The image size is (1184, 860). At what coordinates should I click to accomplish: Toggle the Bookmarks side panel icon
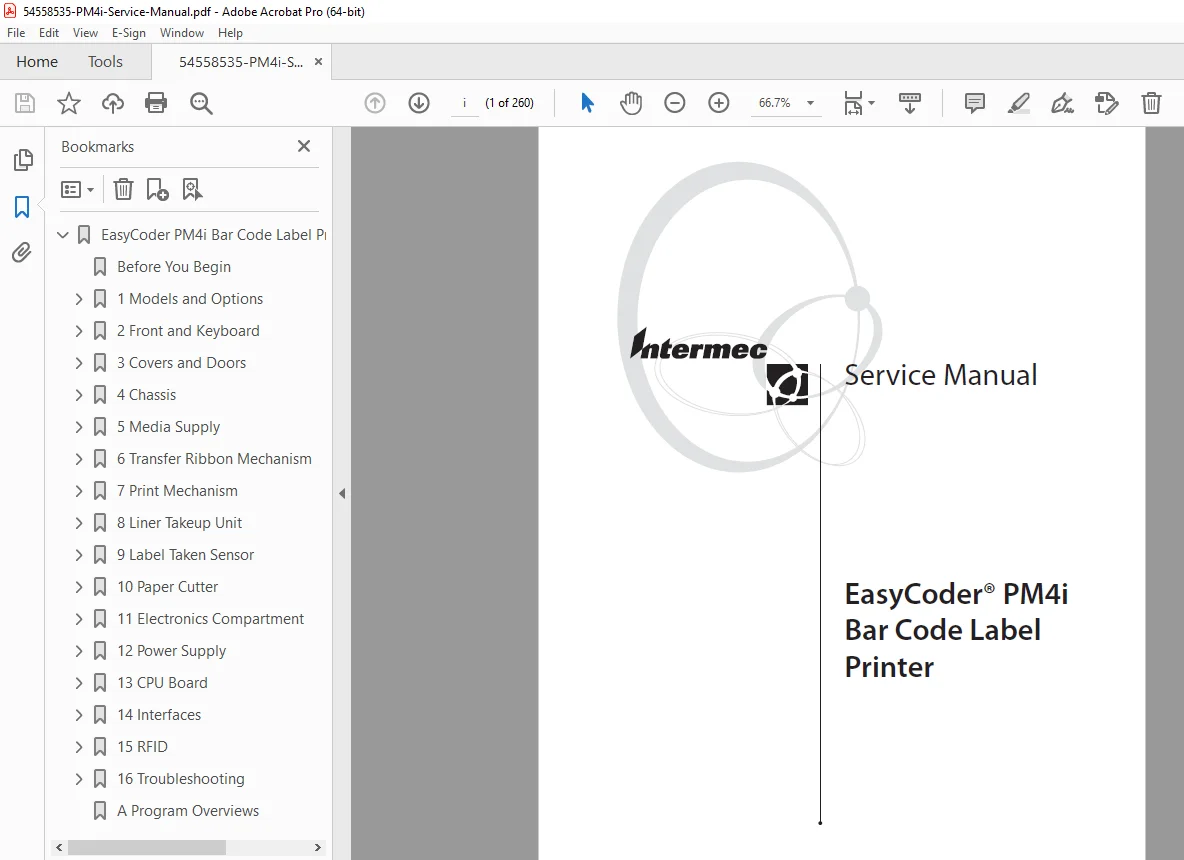click(23, 207)
